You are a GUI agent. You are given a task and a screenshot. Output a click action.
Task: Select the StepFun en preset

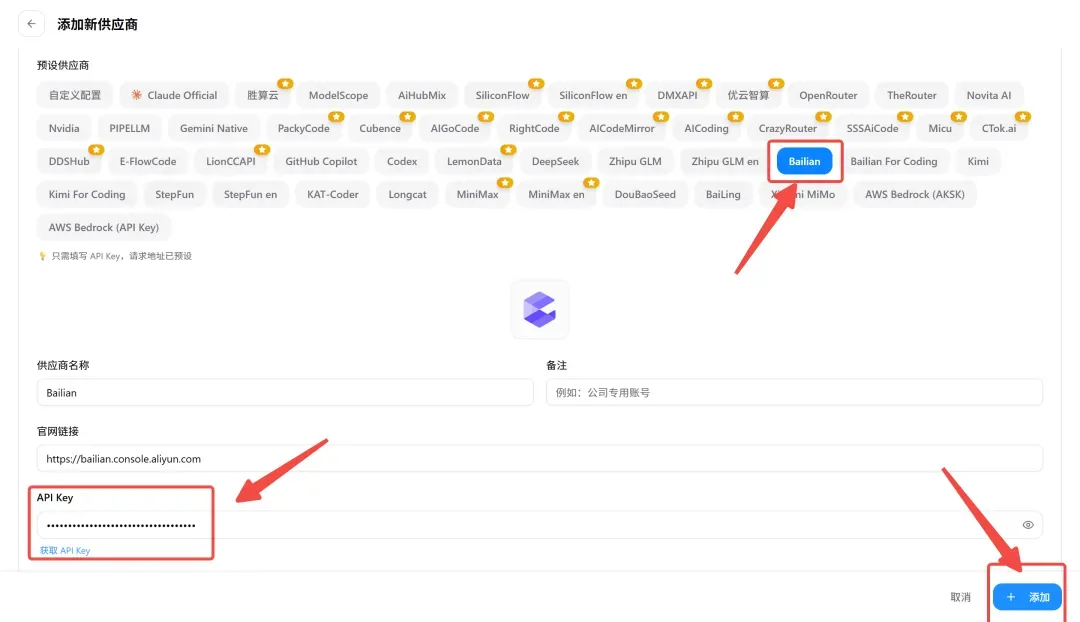pyautogui.click(x=250, y=194)
